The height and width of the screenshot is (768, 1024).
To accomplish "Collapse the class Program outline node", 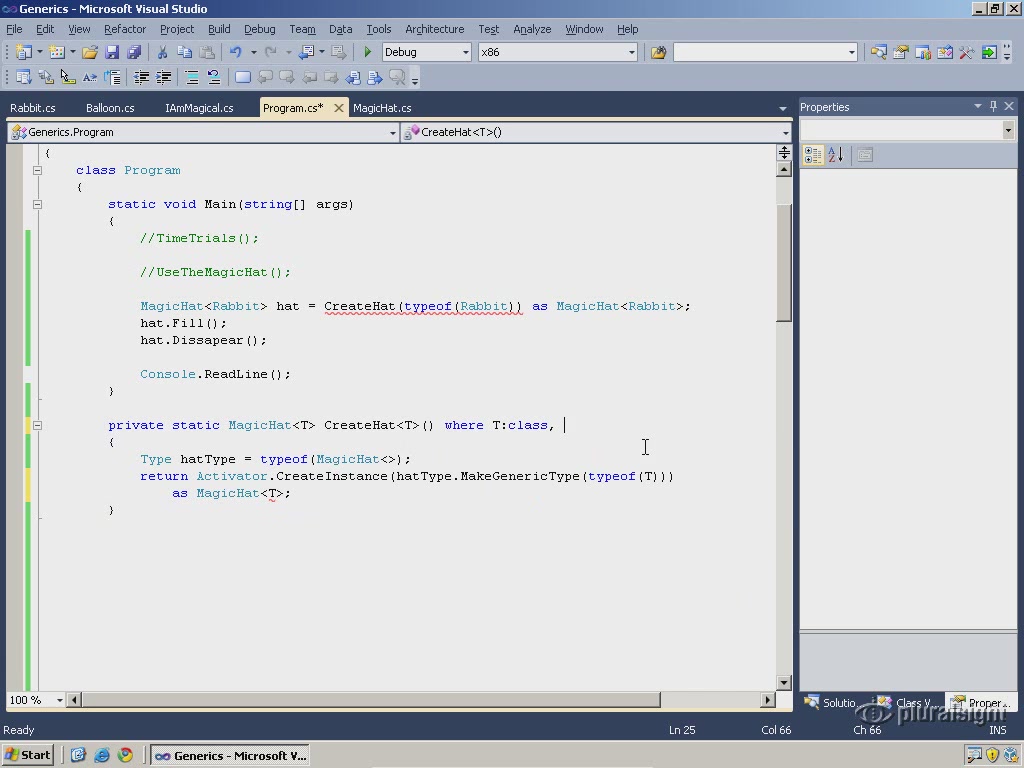I will 37,170.
